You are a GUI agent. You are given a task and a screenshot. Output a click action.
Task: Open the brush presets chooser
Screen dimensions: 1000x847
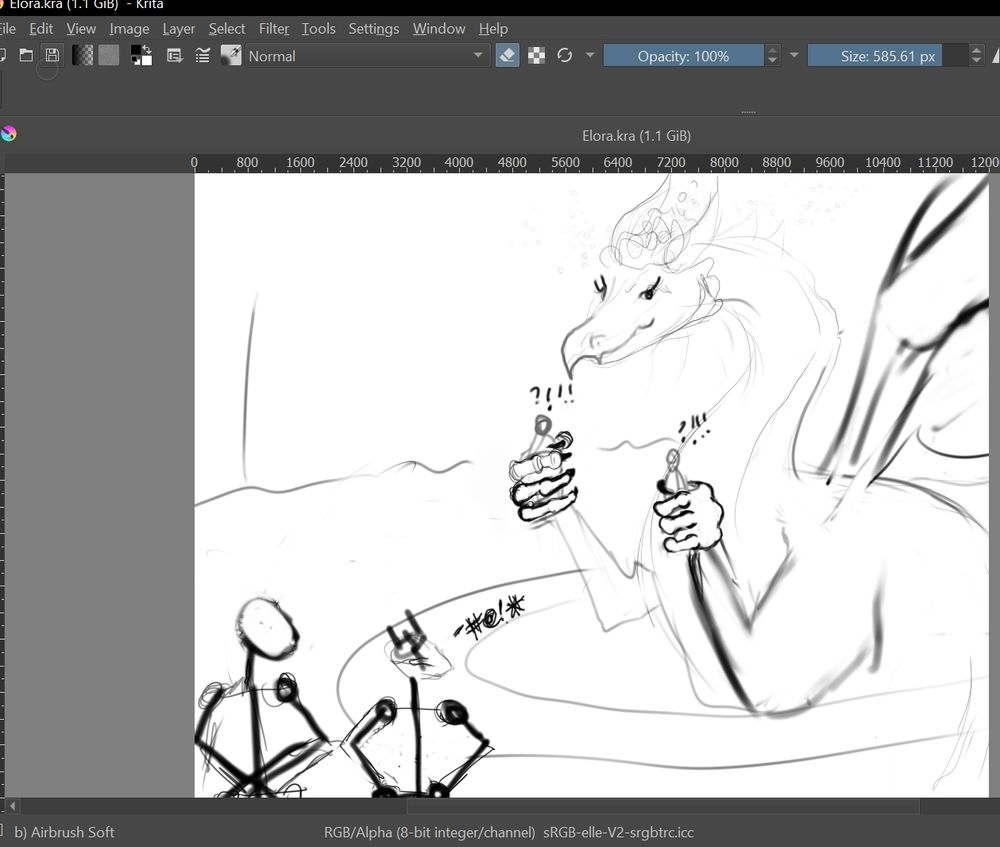click(202, 55)
